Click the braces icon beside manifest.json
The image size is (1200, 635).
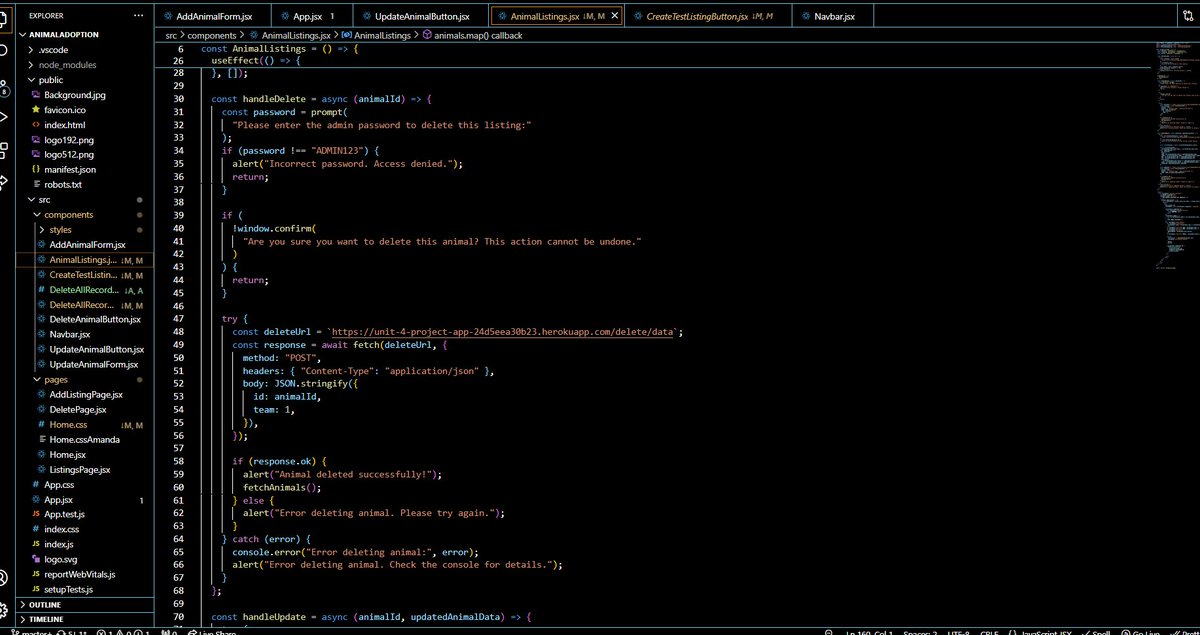(36, 170)
